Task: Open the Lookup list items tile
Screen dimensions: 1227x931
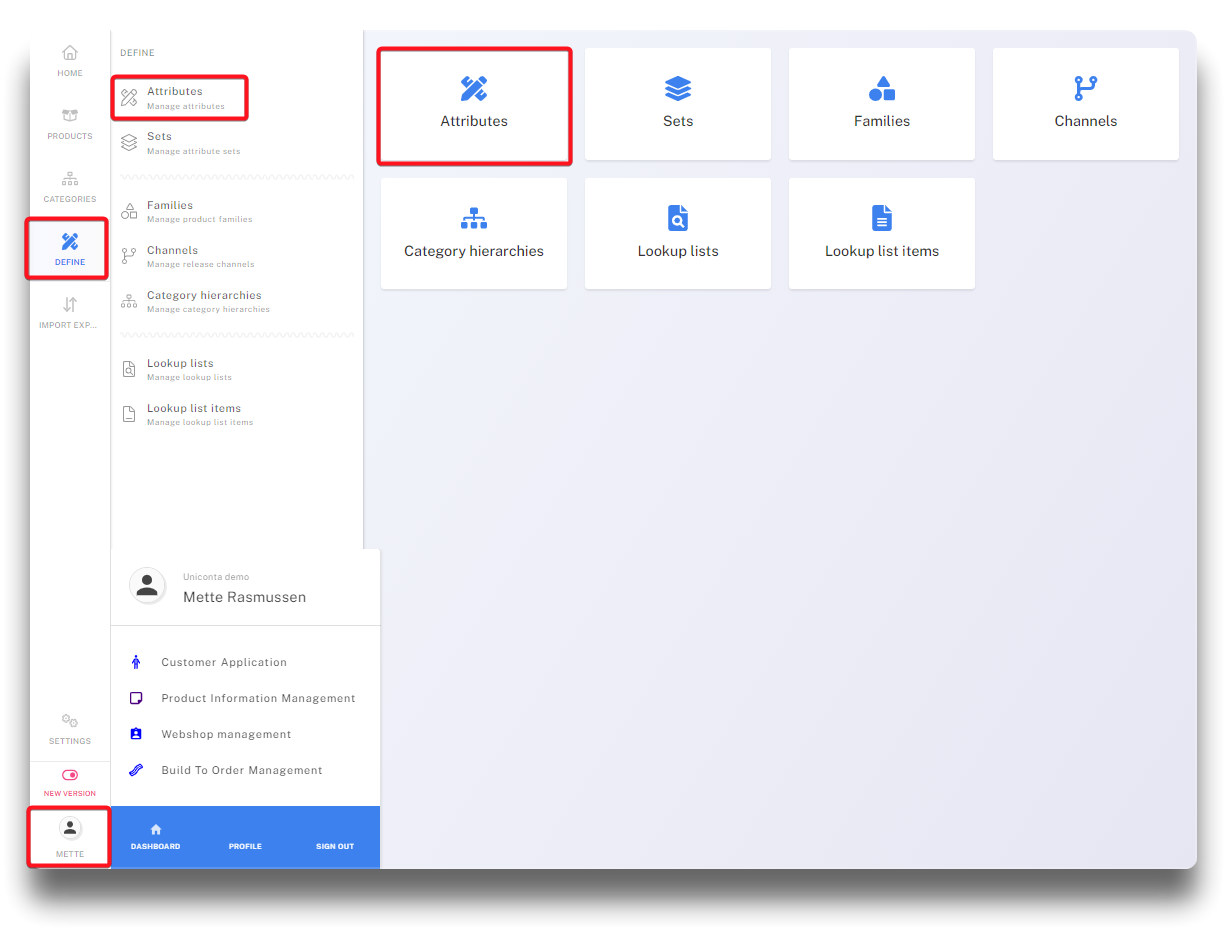Action: (881, 234)
